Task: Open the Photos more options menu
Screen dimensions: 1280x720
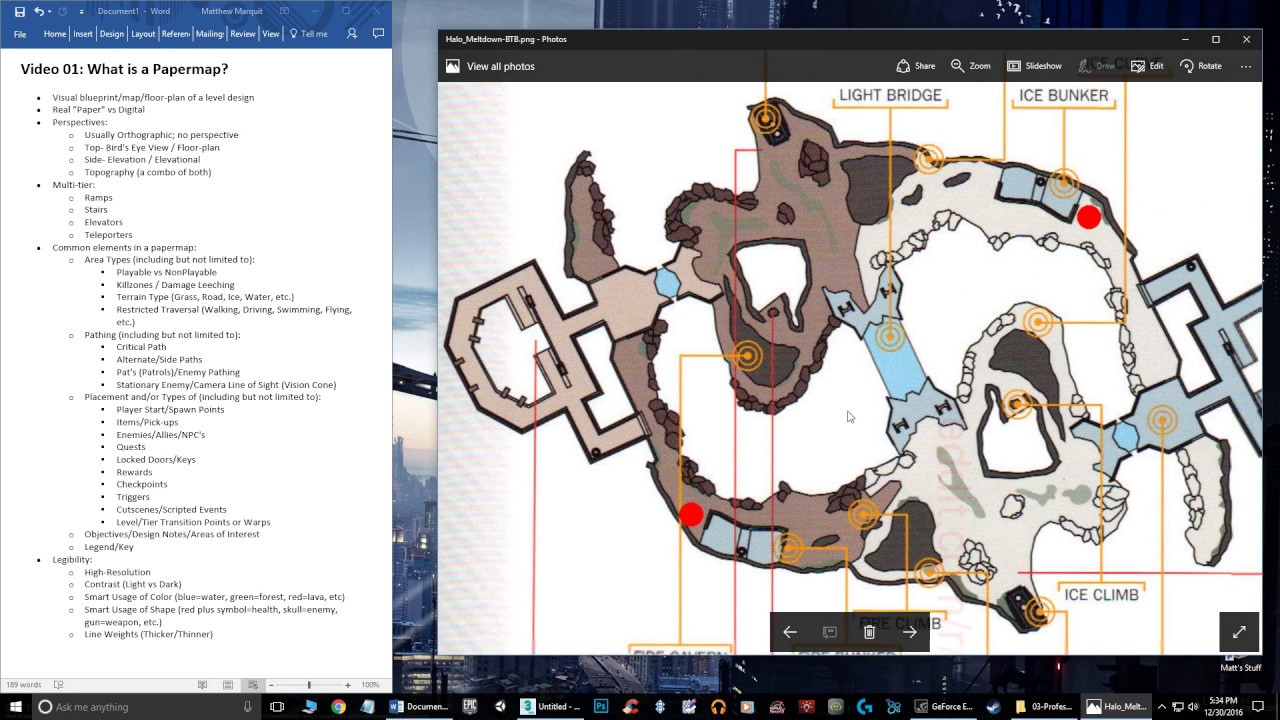Action: point(1246,66)
